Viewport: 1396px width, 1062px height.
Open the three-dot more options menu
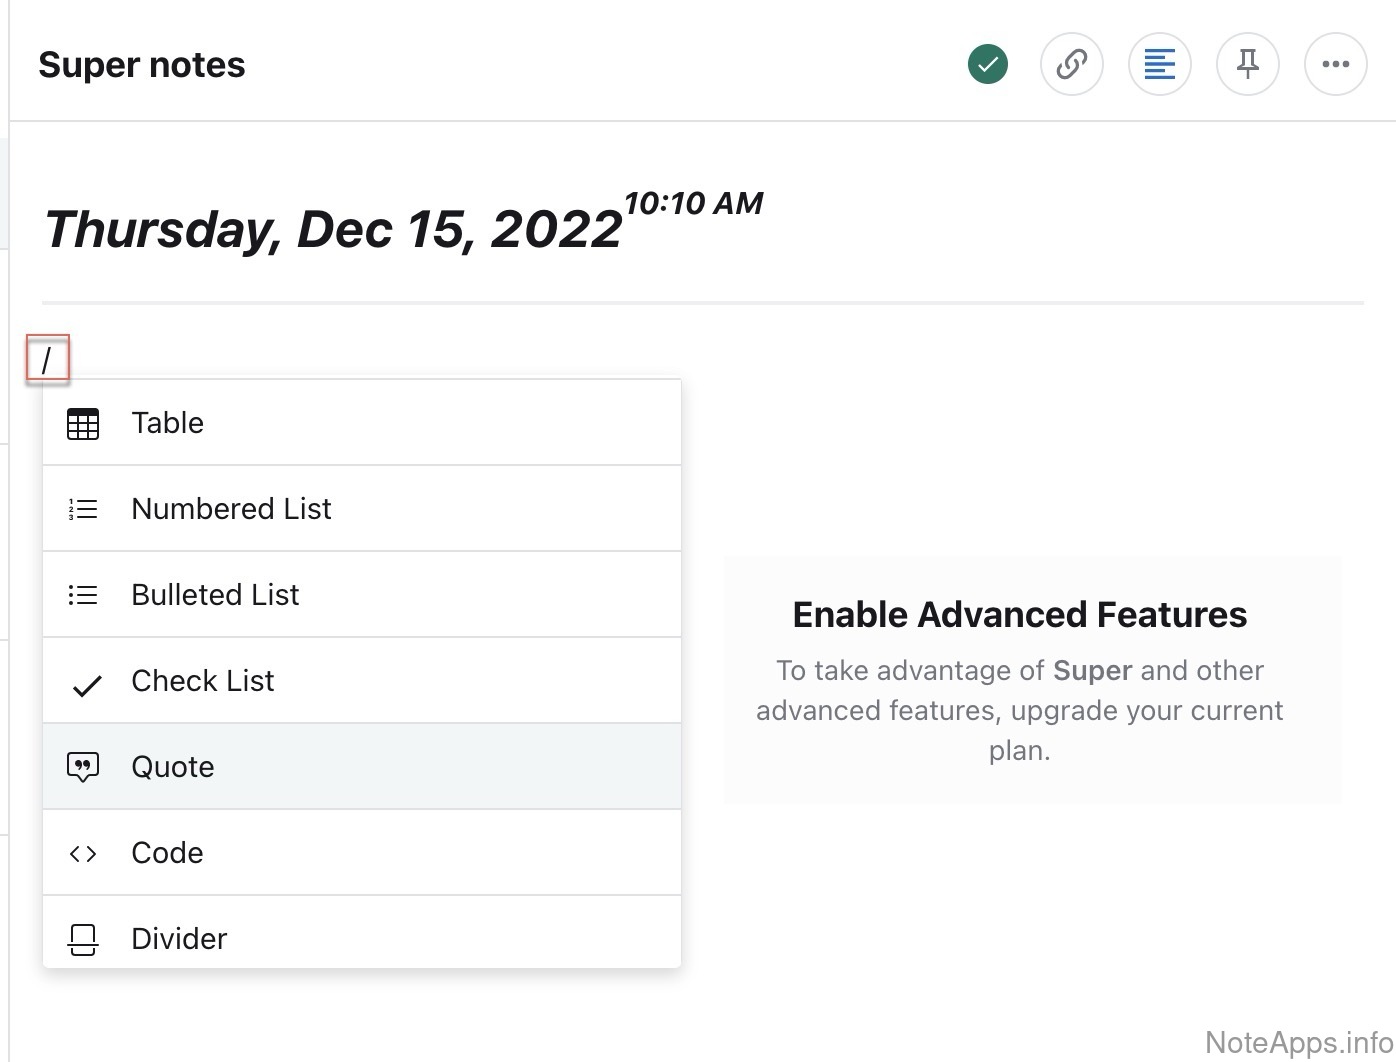[1335, 65]
